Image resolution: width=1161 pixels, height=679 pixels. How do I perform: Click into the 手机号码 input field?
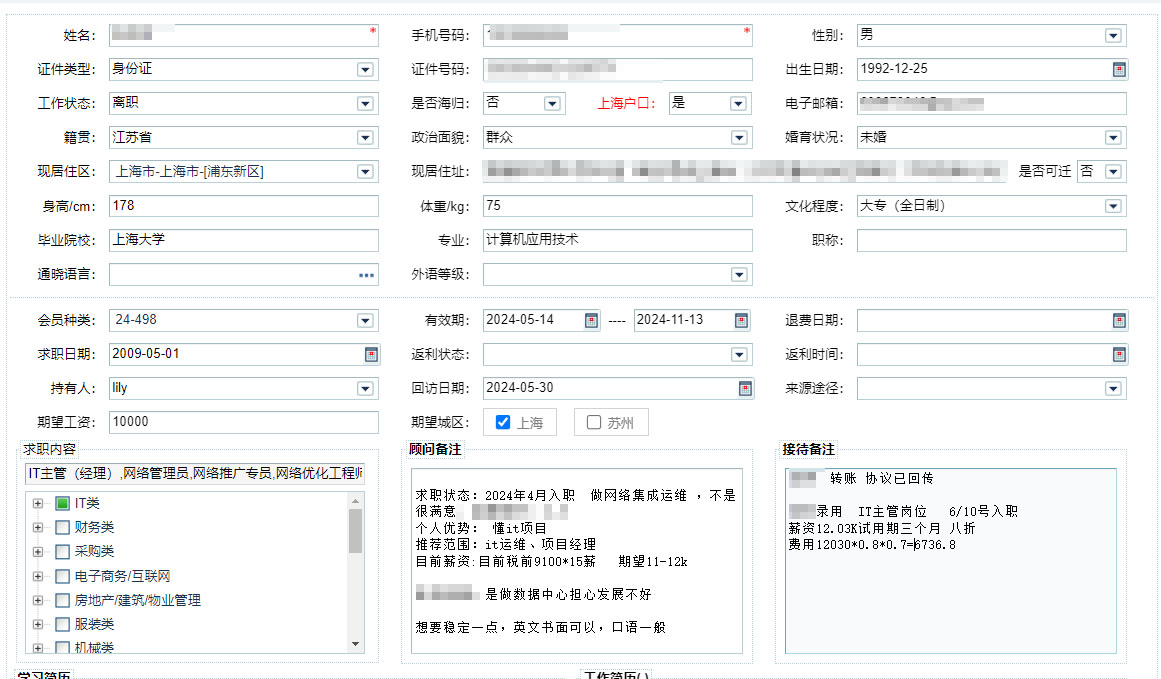618,36
